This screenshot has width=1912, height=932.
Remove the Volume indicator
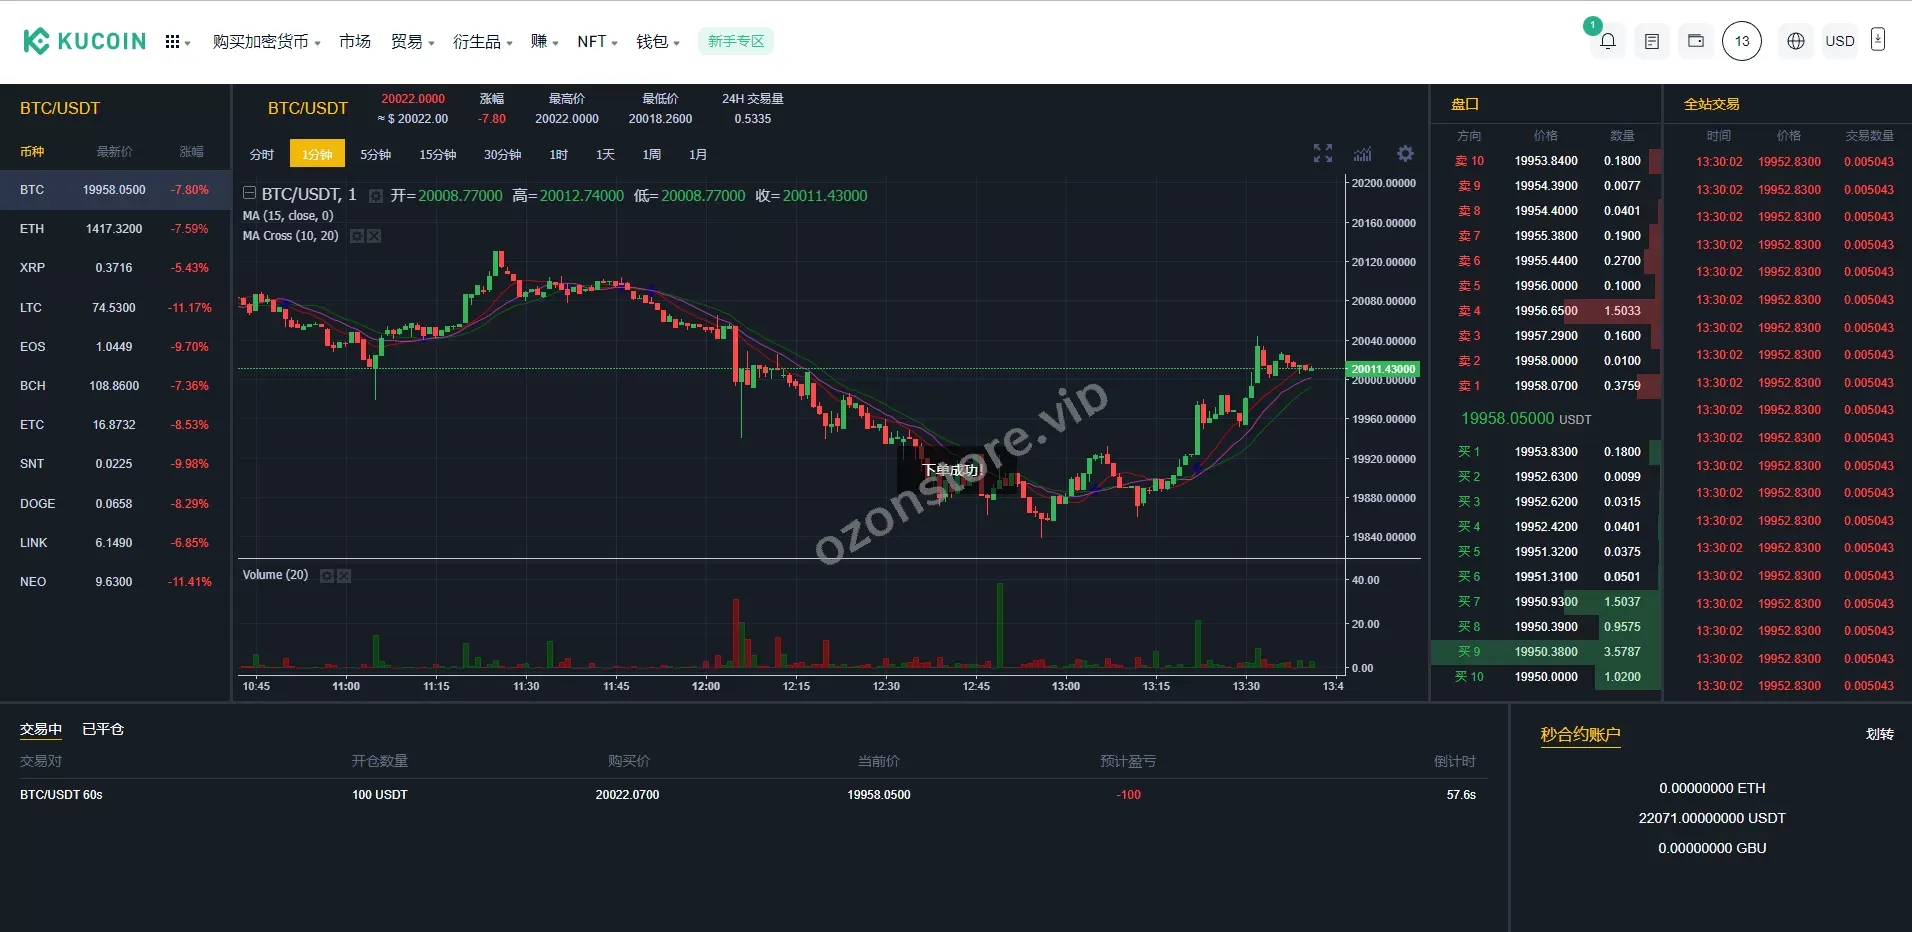click(344, 576)
